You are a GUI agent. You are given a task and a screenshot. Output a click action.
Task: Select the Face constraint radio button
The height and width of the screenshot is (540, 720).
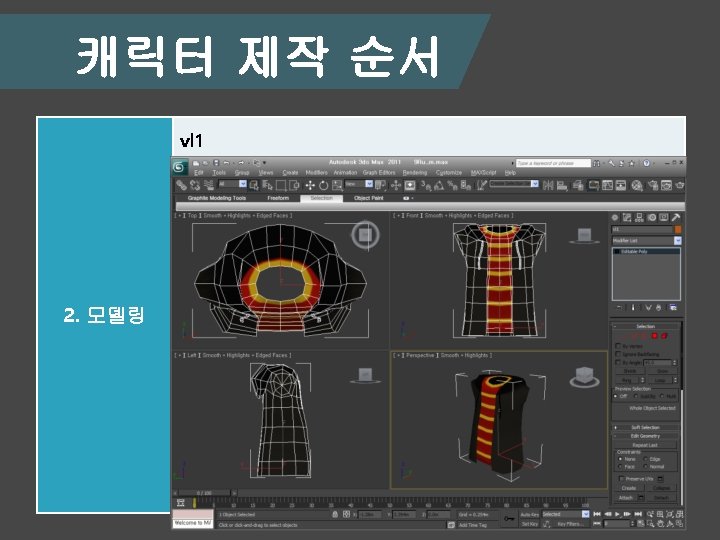[620, 467]
